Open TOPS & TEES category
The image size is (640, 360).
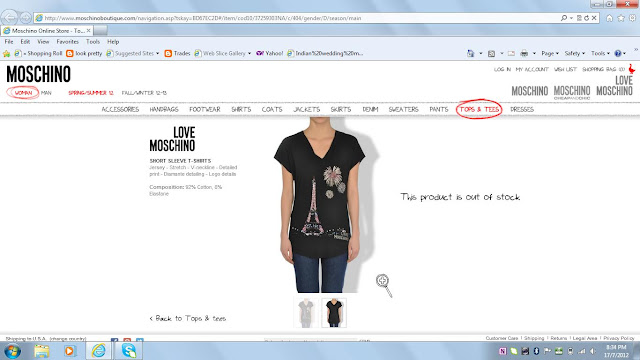pos(479,109)
